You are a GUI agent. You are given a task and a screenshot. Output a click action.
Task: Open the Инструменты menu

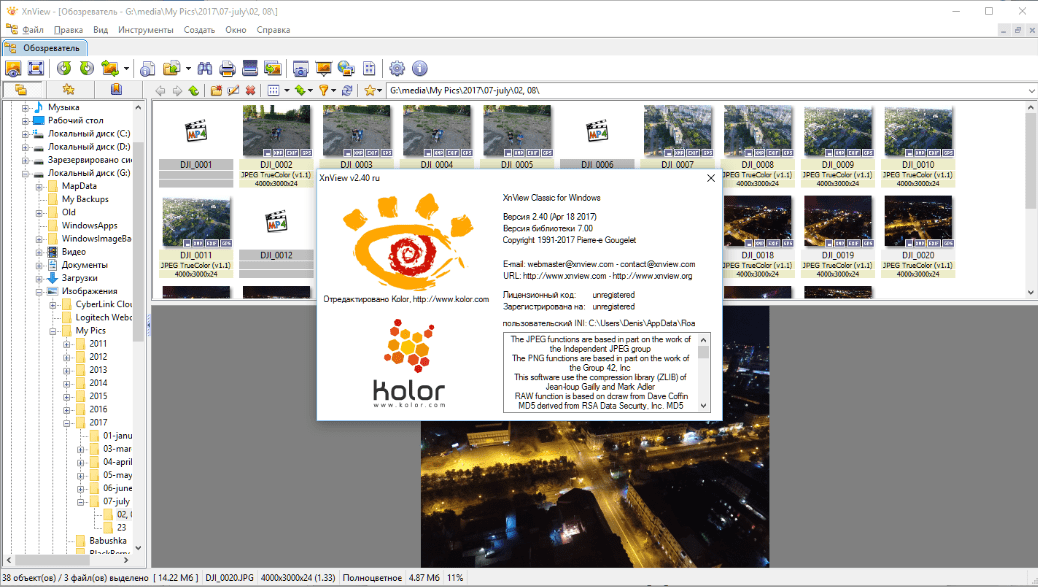click(x=146, y=30)
